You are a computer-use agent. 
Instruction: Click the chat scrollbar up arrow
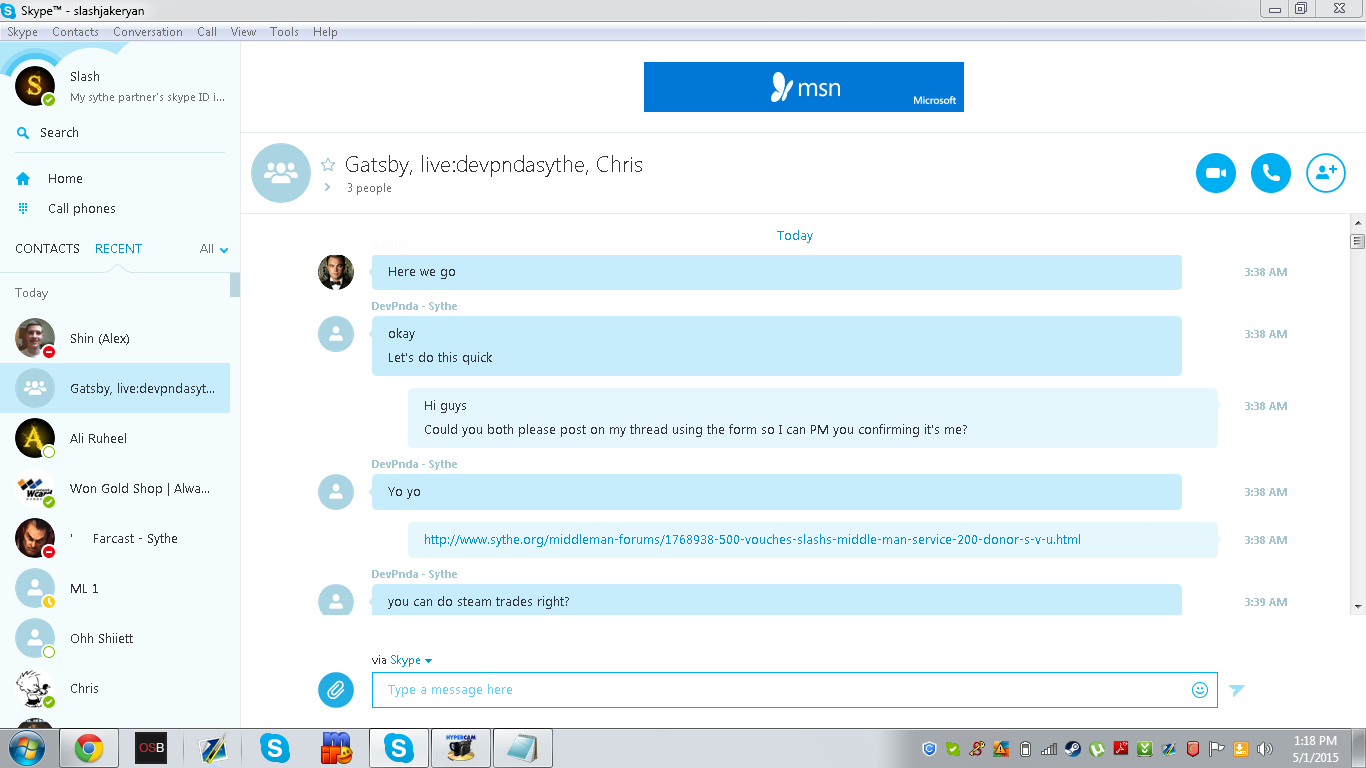point(1357,221)
